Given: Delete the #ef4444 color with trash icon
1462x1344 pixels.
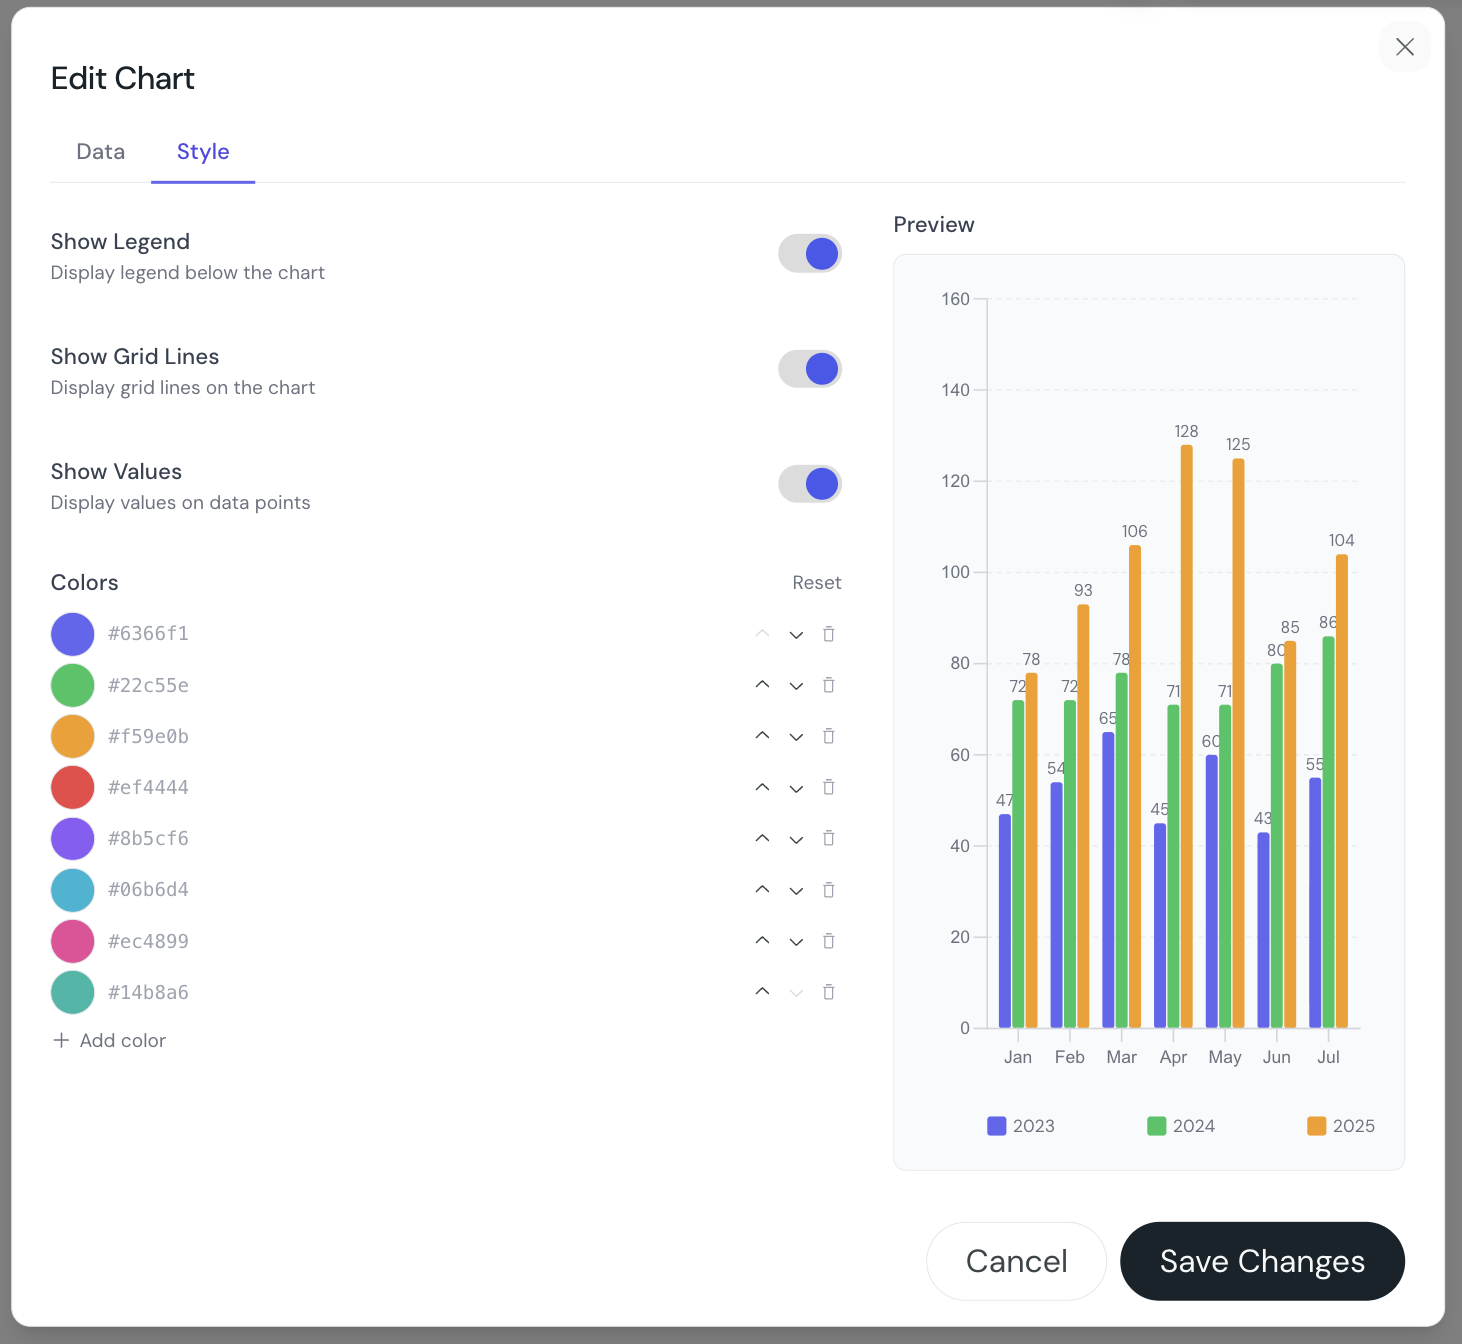Looking at the screenshot, I should point(829,787).
